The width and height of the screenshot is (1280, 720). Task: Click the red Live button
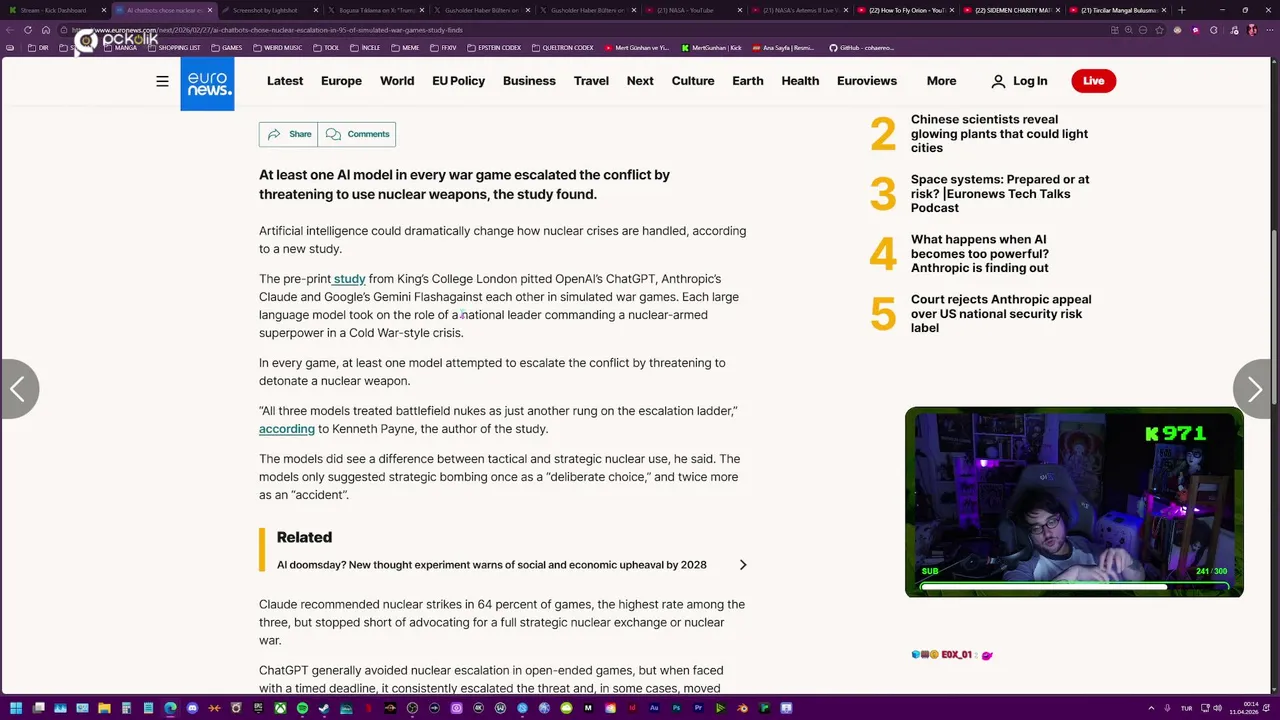point(1093,81)
